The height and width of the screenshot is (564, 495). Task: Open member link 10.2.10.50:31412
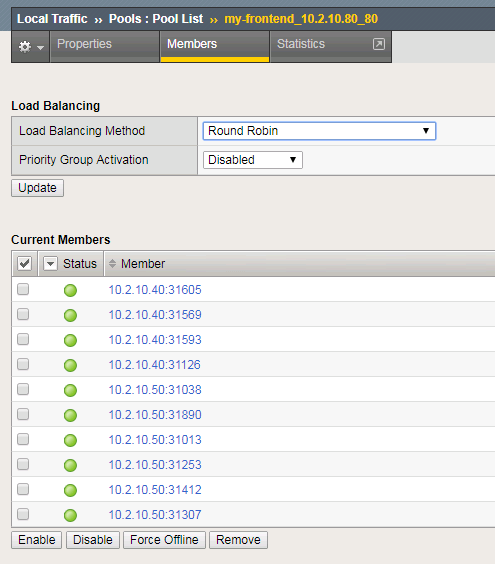pos(155,490)
